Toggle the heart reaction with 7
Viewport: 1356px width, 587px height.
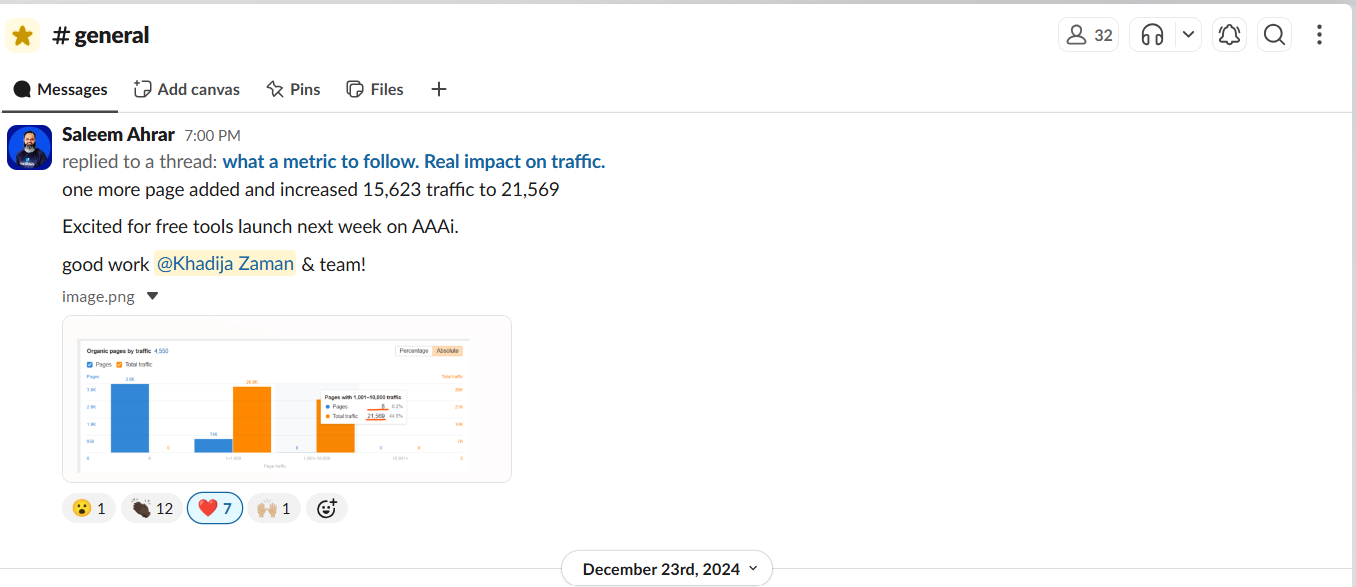coord(215,508)
